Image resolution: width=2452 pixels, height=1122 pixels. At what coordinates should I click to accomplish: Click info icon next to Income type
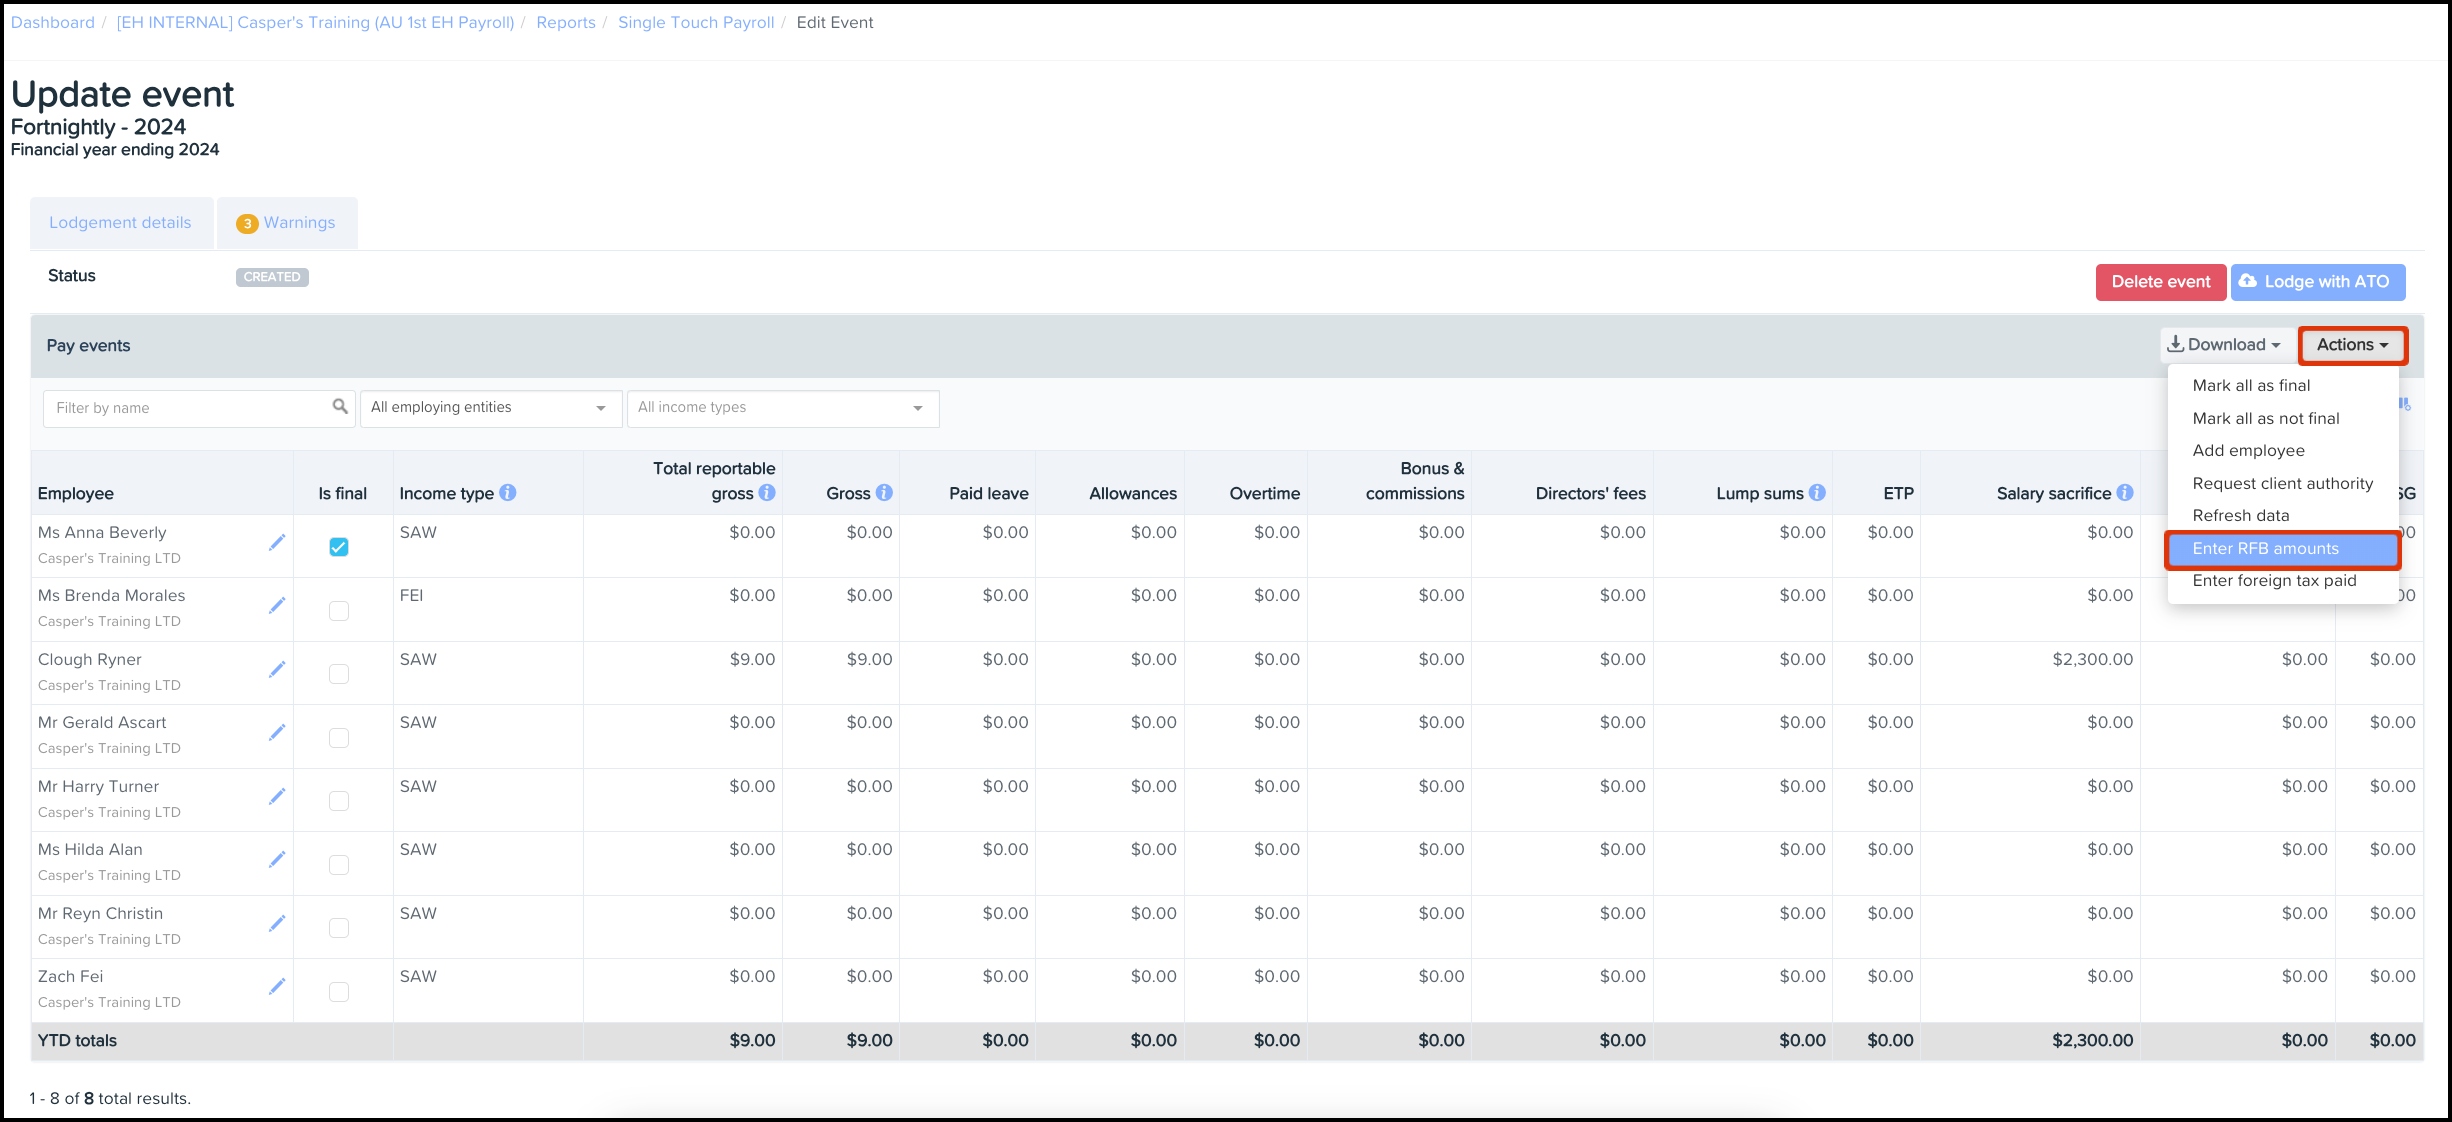pos(508,493)
